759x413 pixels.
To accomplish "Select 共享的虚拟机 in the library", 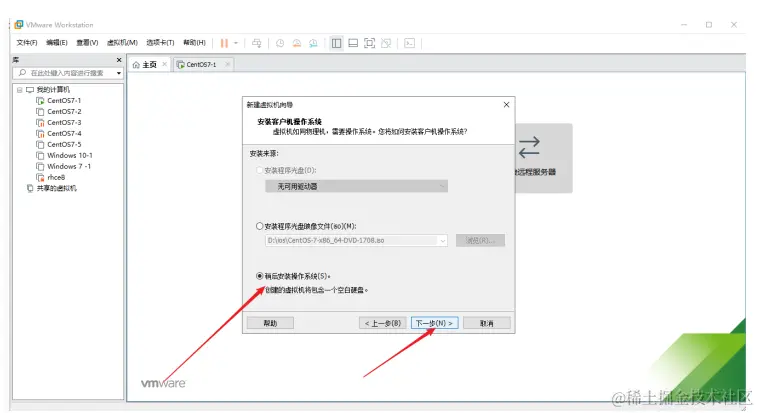I will pos(57,188).
